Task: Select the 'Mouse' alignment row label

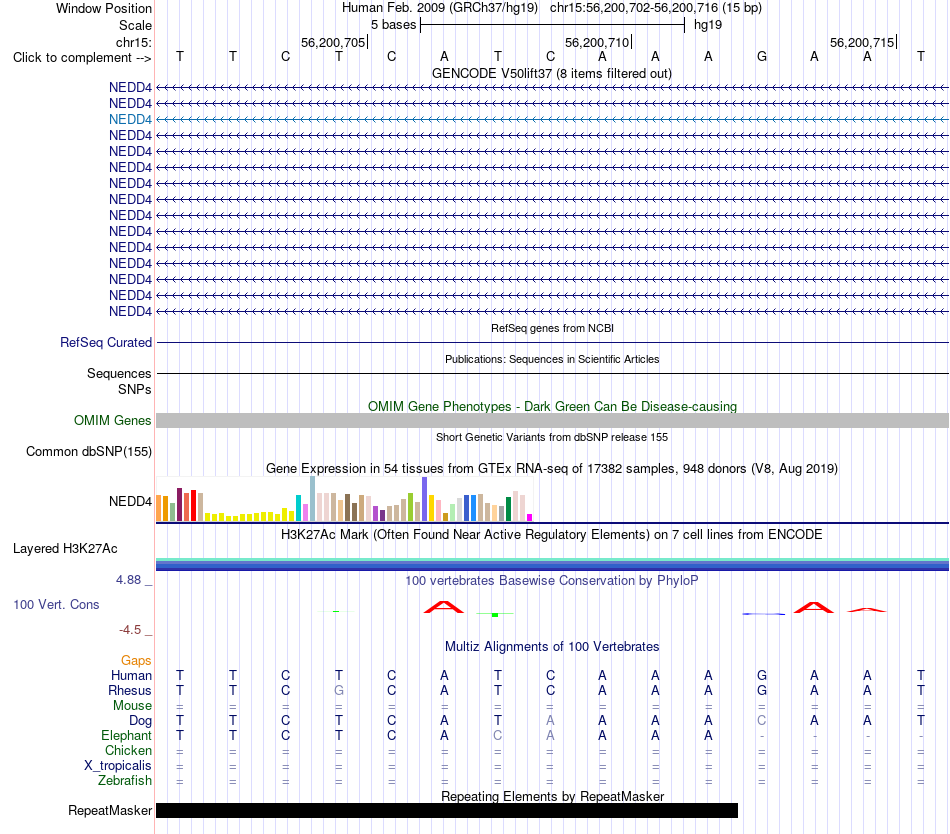Action: [x=132, y=706]
